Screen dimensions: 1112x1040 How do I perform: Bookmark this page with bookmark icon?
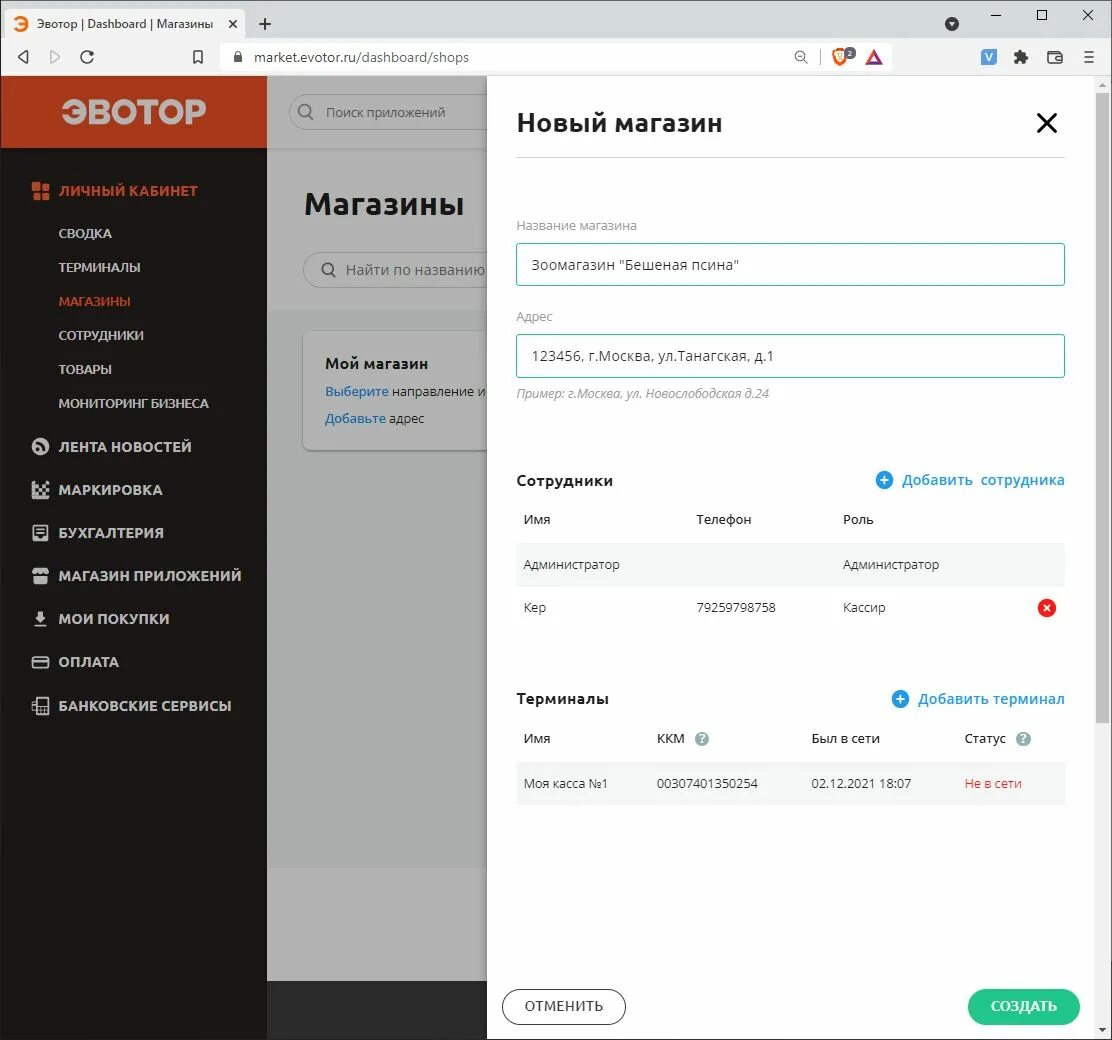(x=198, y=57)
